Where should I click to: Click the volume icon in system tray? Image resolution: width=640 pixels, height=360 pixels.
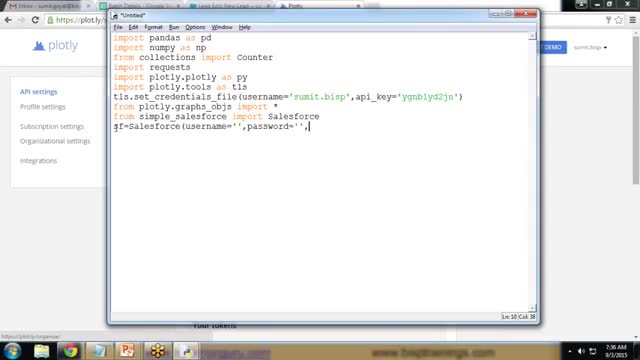(581, 351)
